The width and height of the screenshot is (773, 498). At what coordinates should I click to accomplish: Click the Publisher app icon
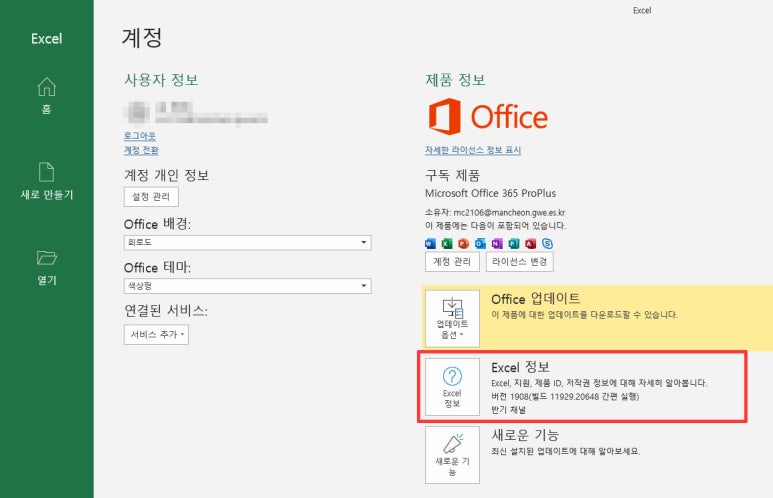click(514, 244)
